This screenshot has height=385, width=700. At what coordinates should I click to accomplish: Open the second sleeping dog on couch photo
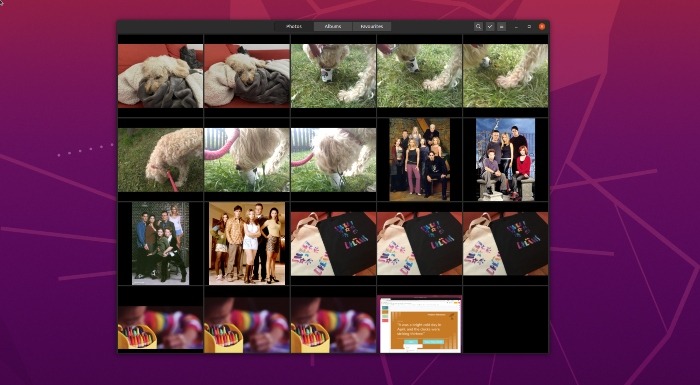(247, 76)
